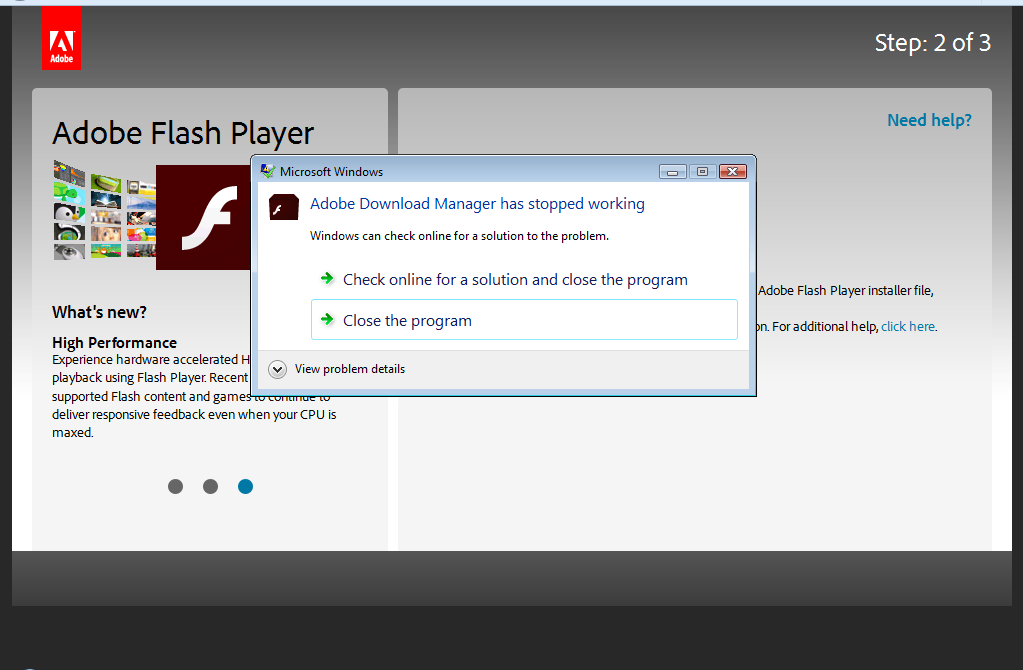Select the eye thumbnail in the collage

(x=69, y=251)
